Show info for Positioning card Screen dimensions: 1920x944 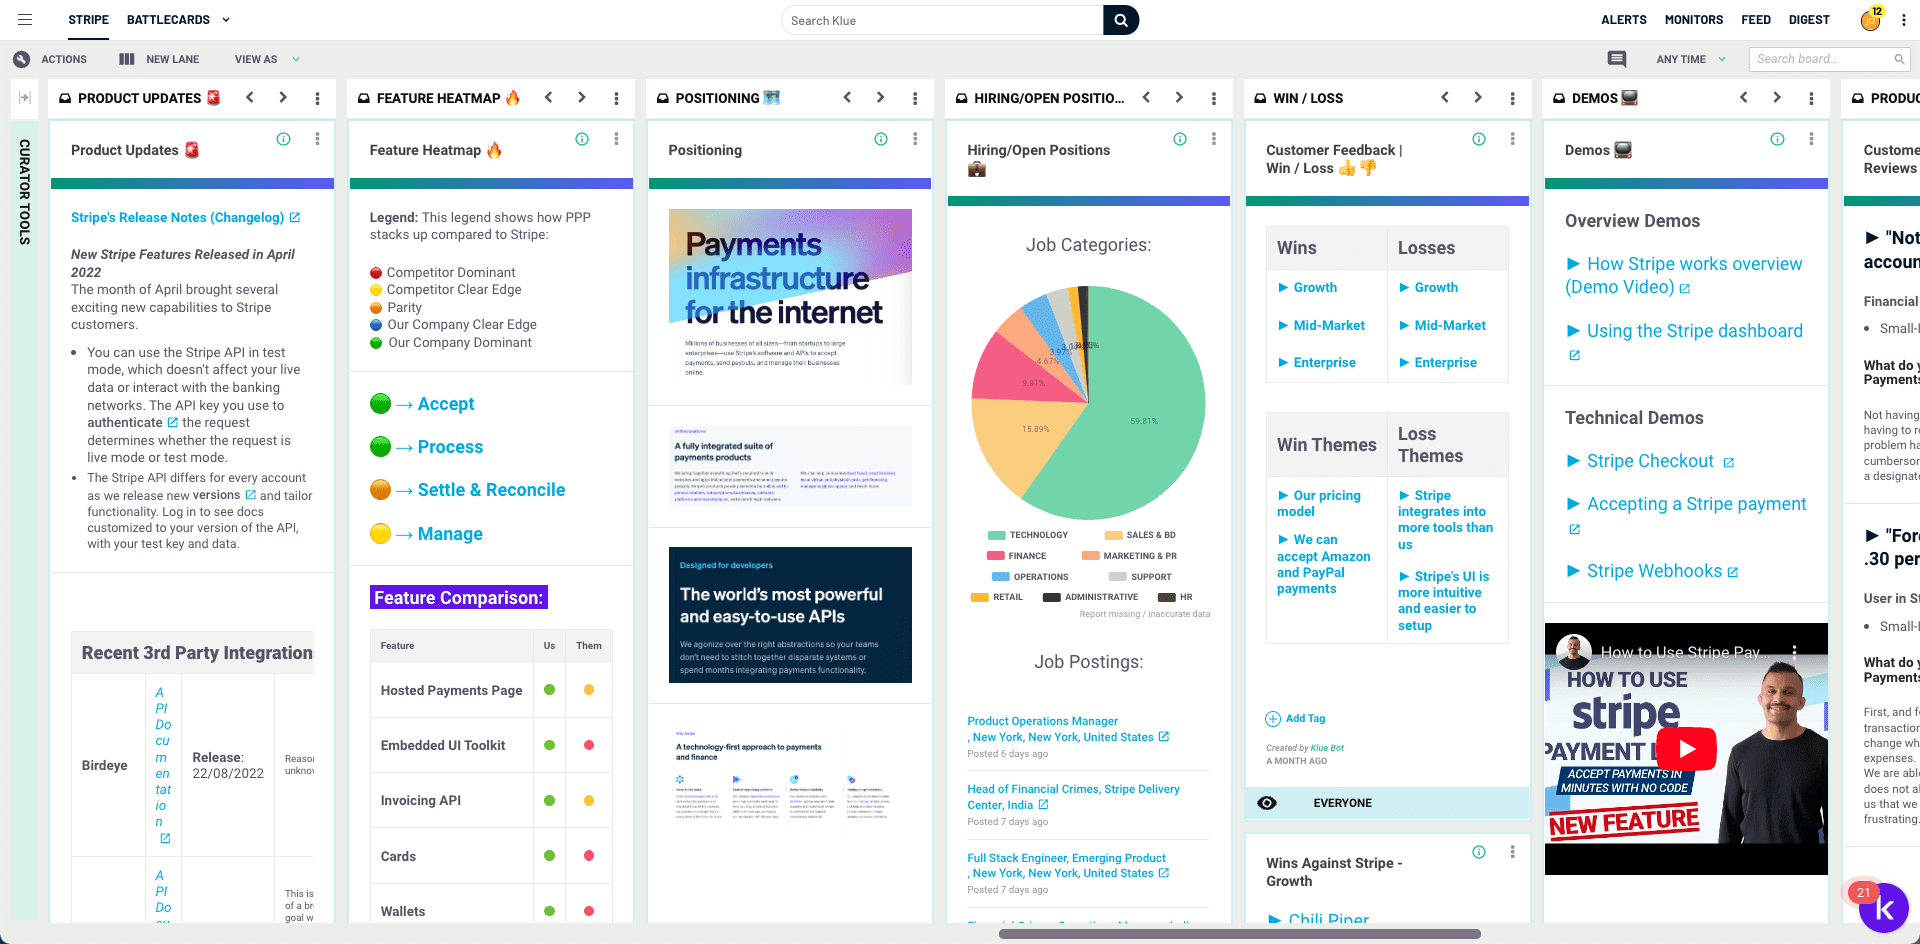881,139
